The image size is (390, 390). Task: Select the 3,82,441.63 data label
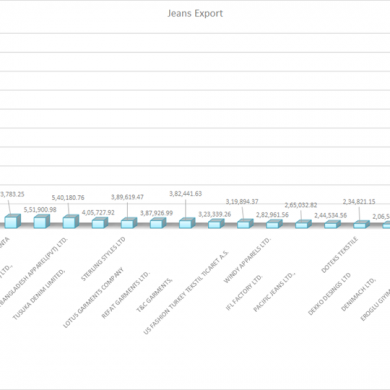click(186, 194)
